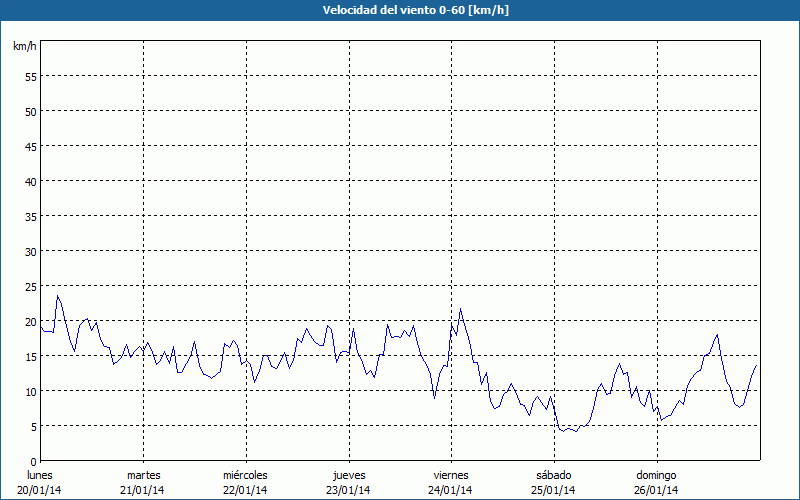
Task: Click the "sábado" day label
Action: coord(553,475)
